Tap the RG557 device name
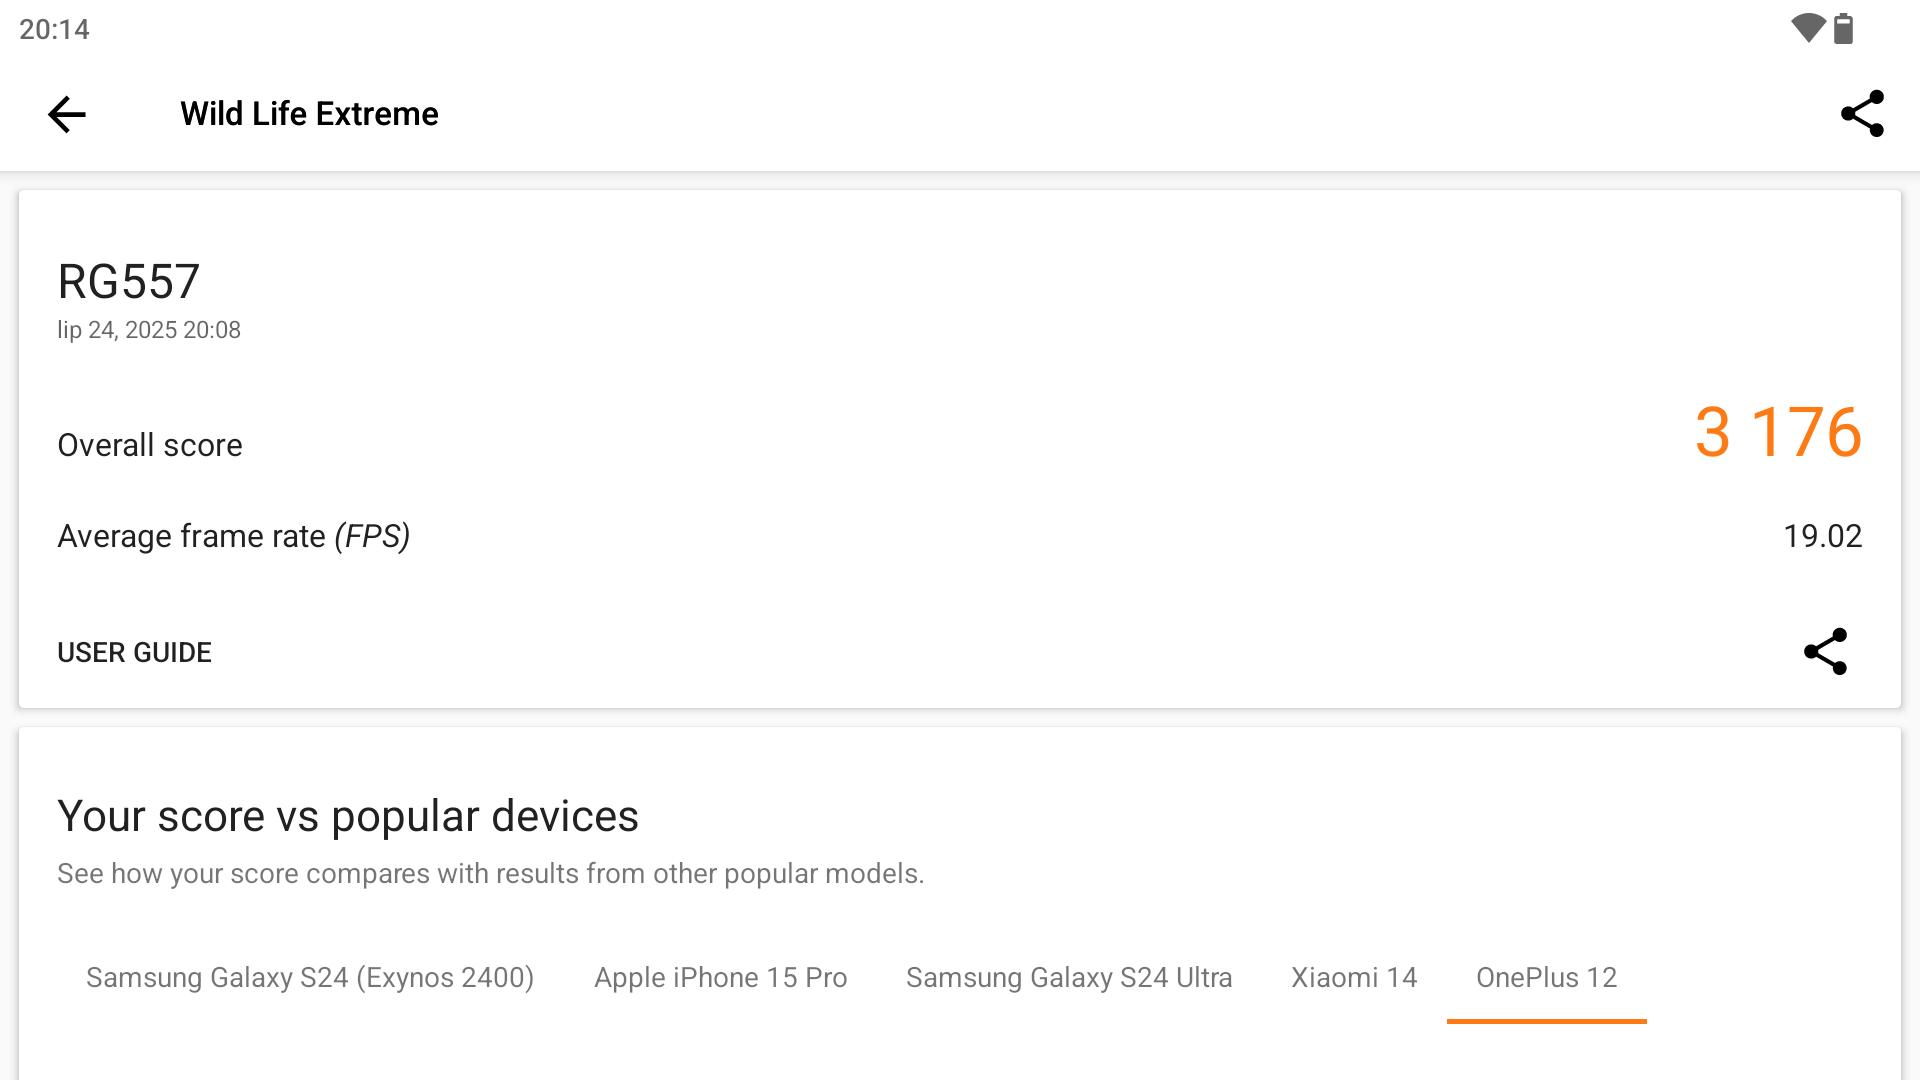The image size is (1920, 1080). (x=129, y=282)
